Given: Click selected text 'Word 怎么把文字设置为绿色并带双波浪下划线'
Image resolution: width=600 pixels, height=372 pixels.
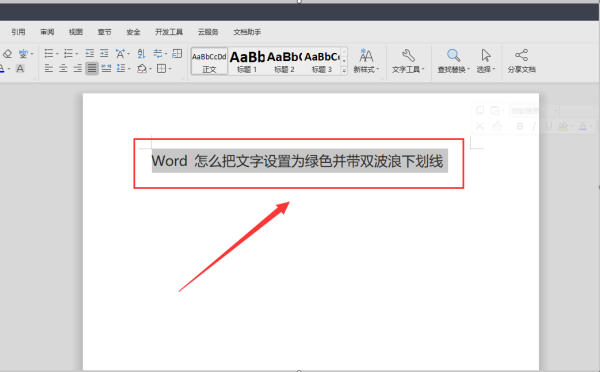Looking at the screenshot, I should pos(297,161).
